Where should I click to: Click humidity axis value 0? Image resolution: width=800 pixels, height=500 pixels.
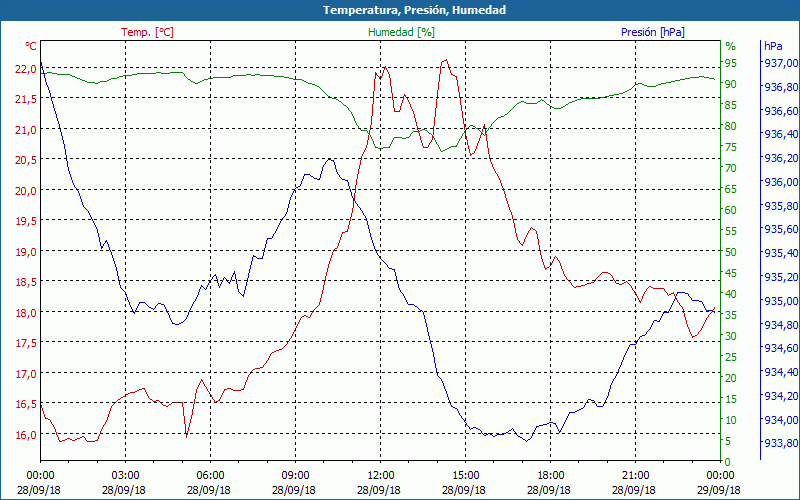[x=728, y=462]
